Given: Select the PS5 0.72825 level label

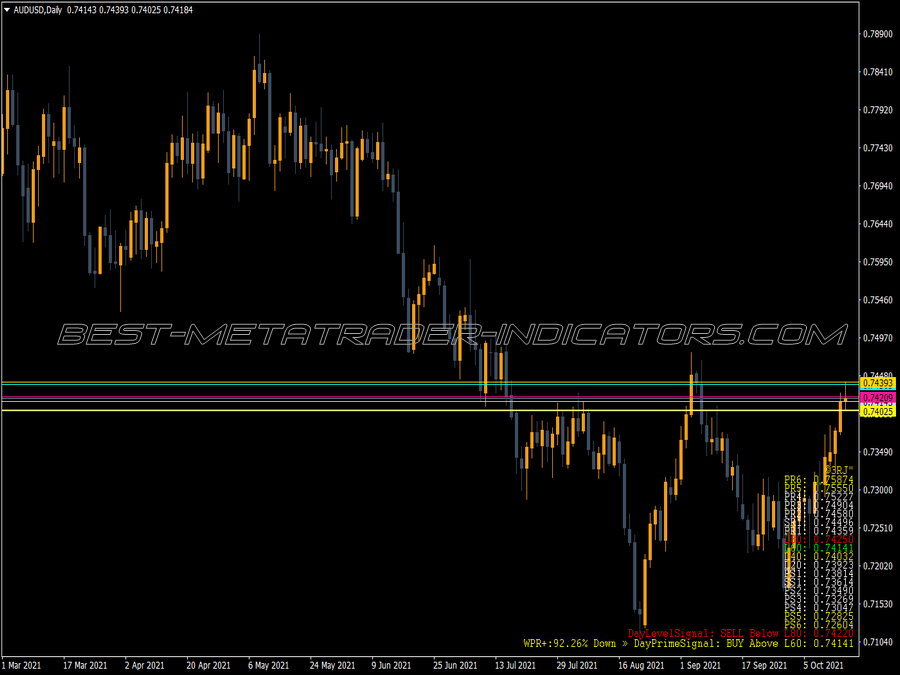Looking at the screenshot, I should pyautogui.click(x=818, y=616).
